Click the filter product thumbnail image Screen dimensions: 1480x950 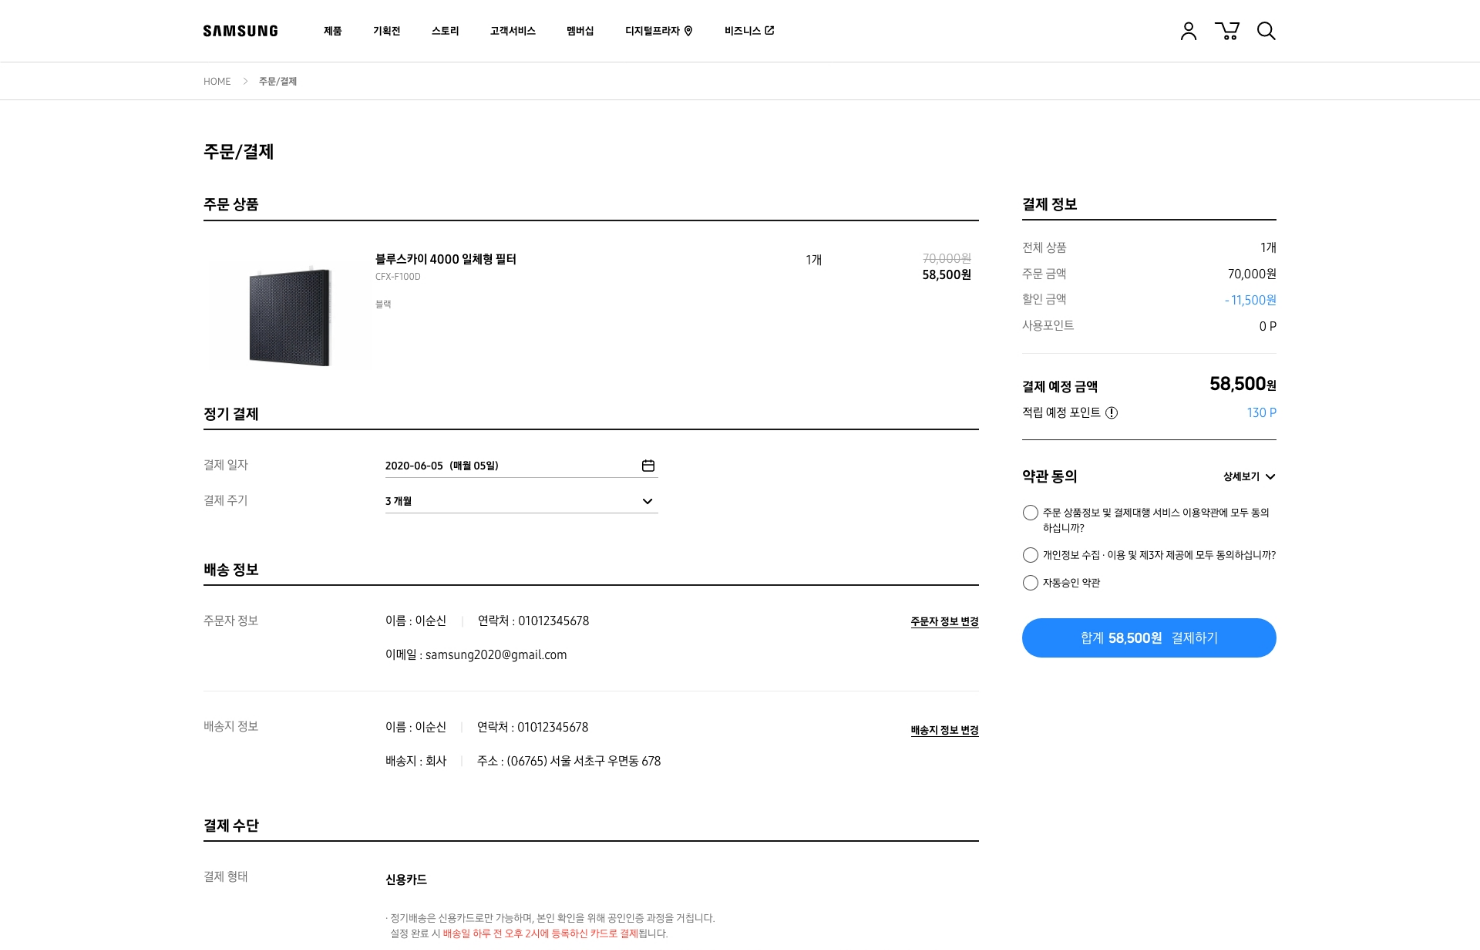pos(288,315)
